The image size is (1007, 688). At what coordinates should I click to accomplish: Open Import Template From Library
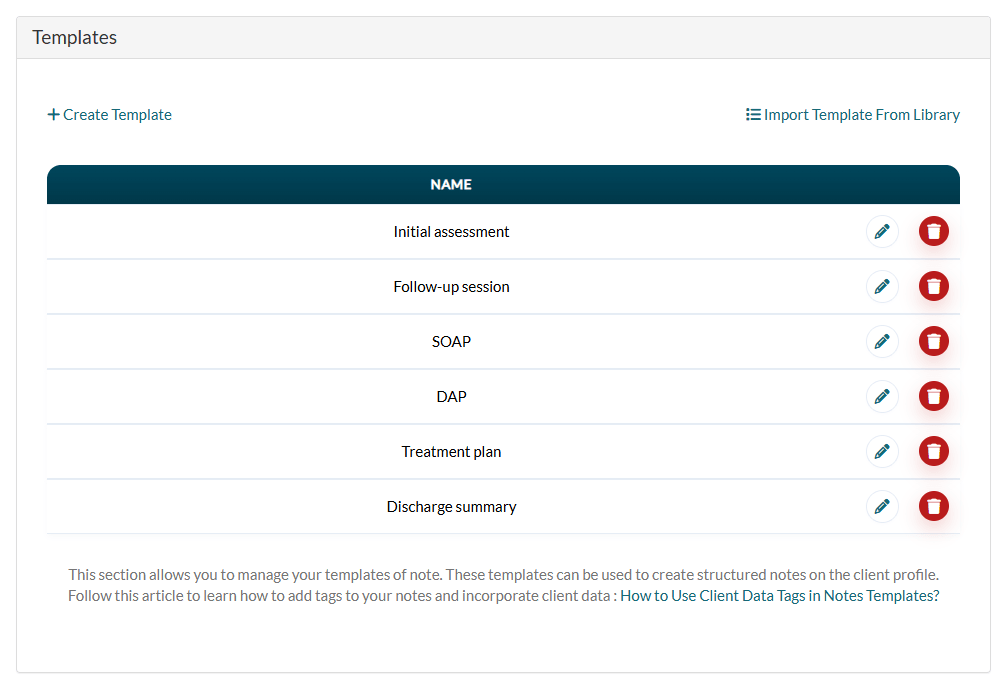[852, 115]
